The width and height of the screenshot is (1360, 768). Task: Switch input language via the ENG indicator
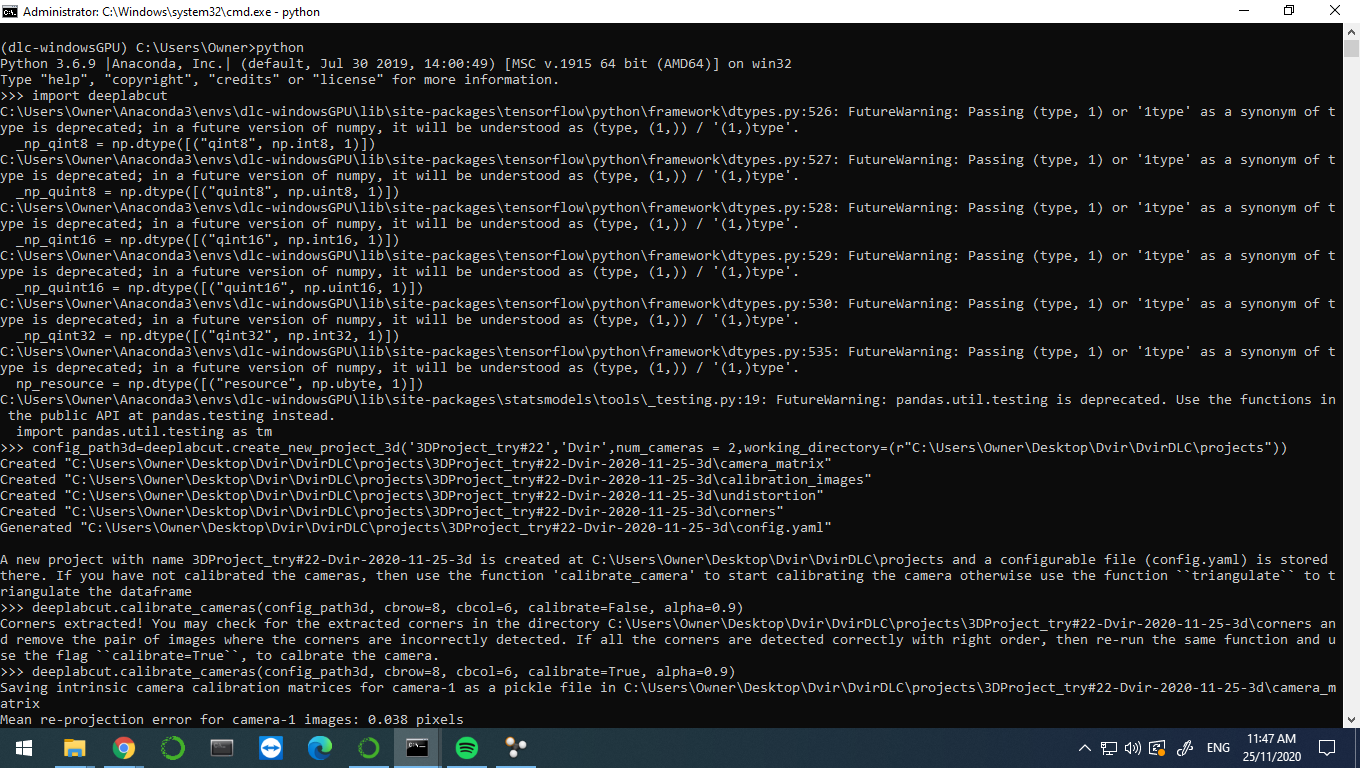coord(1218,747)
